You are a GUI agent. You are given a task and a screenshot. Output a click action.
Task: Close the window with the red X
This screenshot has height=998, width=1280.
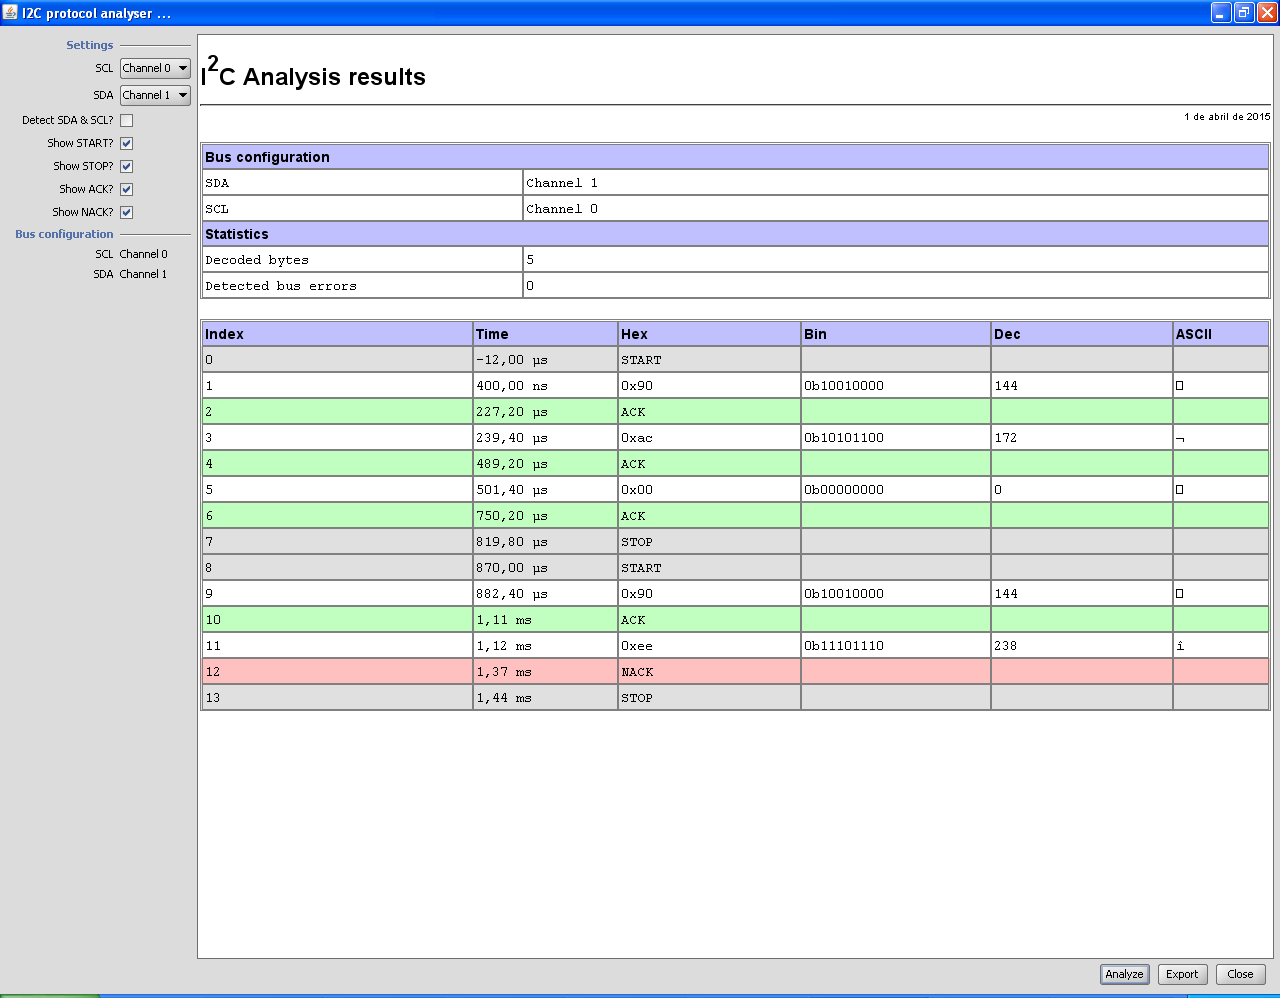[x=1267, y=13]
